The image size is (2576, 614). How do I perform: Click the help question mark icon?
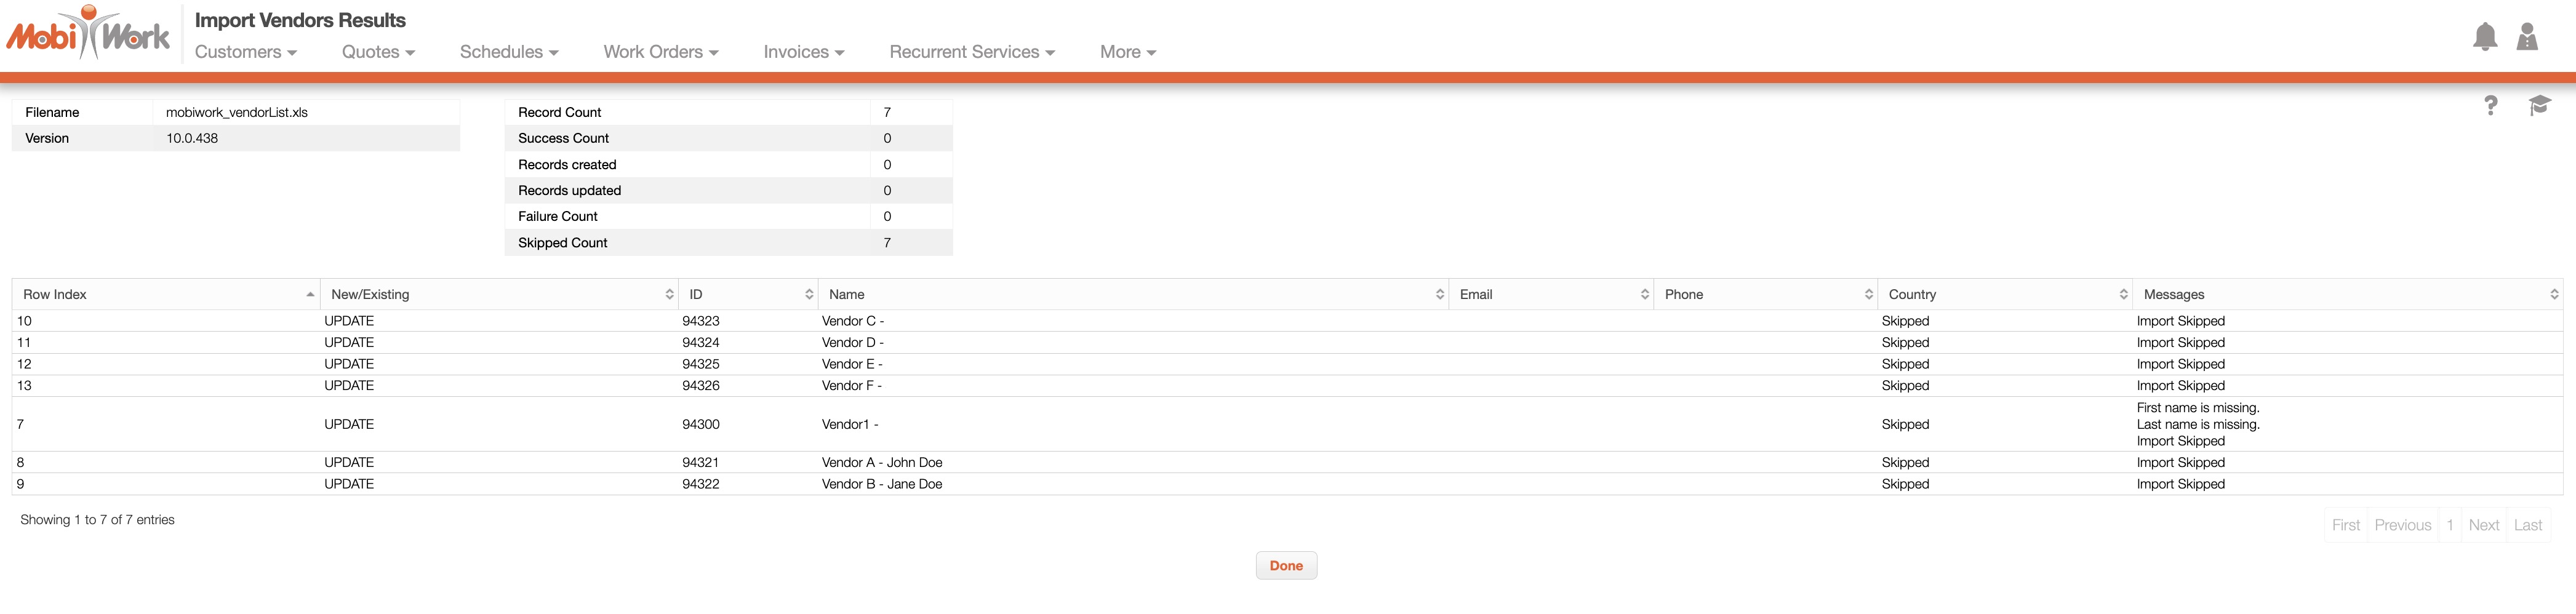pos(2490,106)
